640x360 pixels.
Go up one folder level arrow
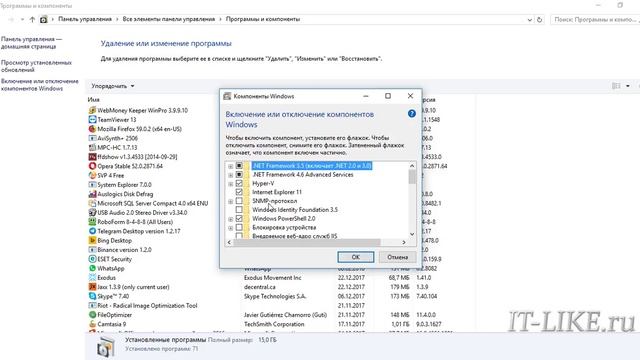point(32,20)
